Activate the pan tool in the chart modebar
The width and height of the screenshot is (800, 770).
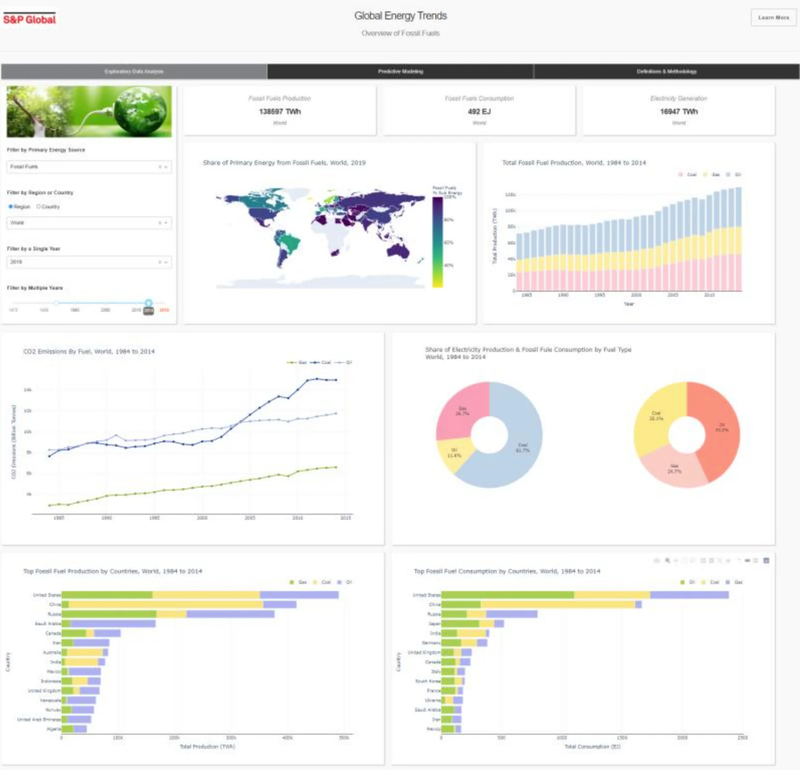[676, 561]
